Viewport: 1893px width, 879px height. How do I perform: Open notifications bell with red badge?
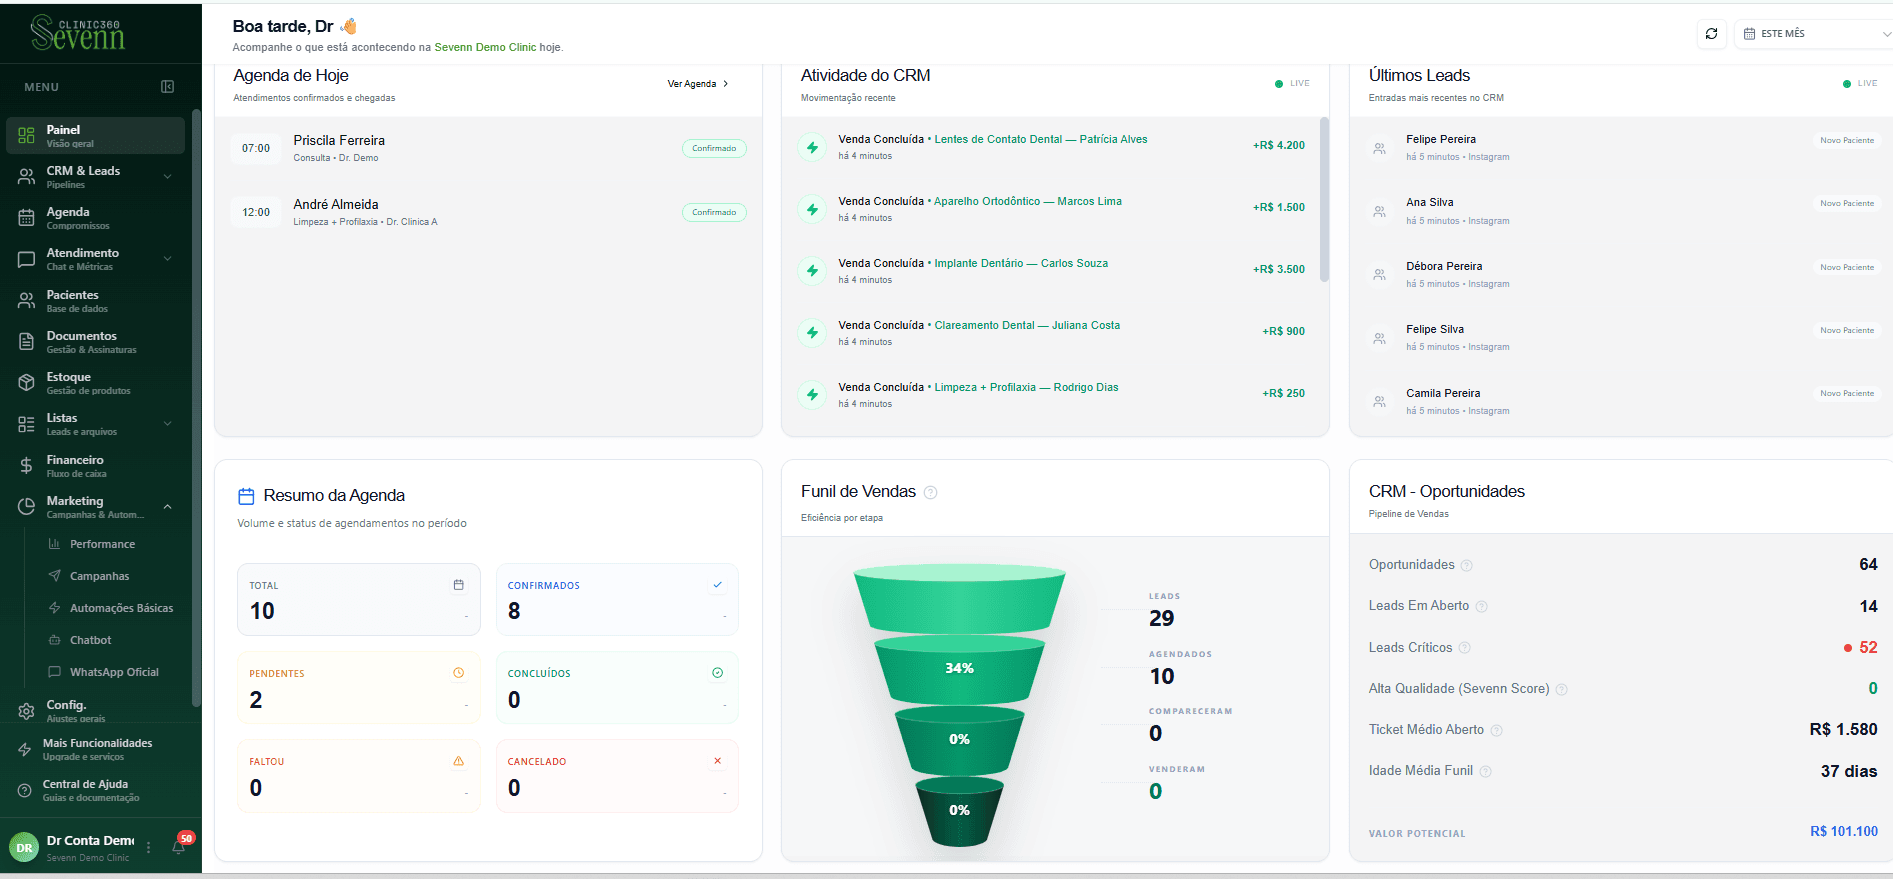point(179,847)
